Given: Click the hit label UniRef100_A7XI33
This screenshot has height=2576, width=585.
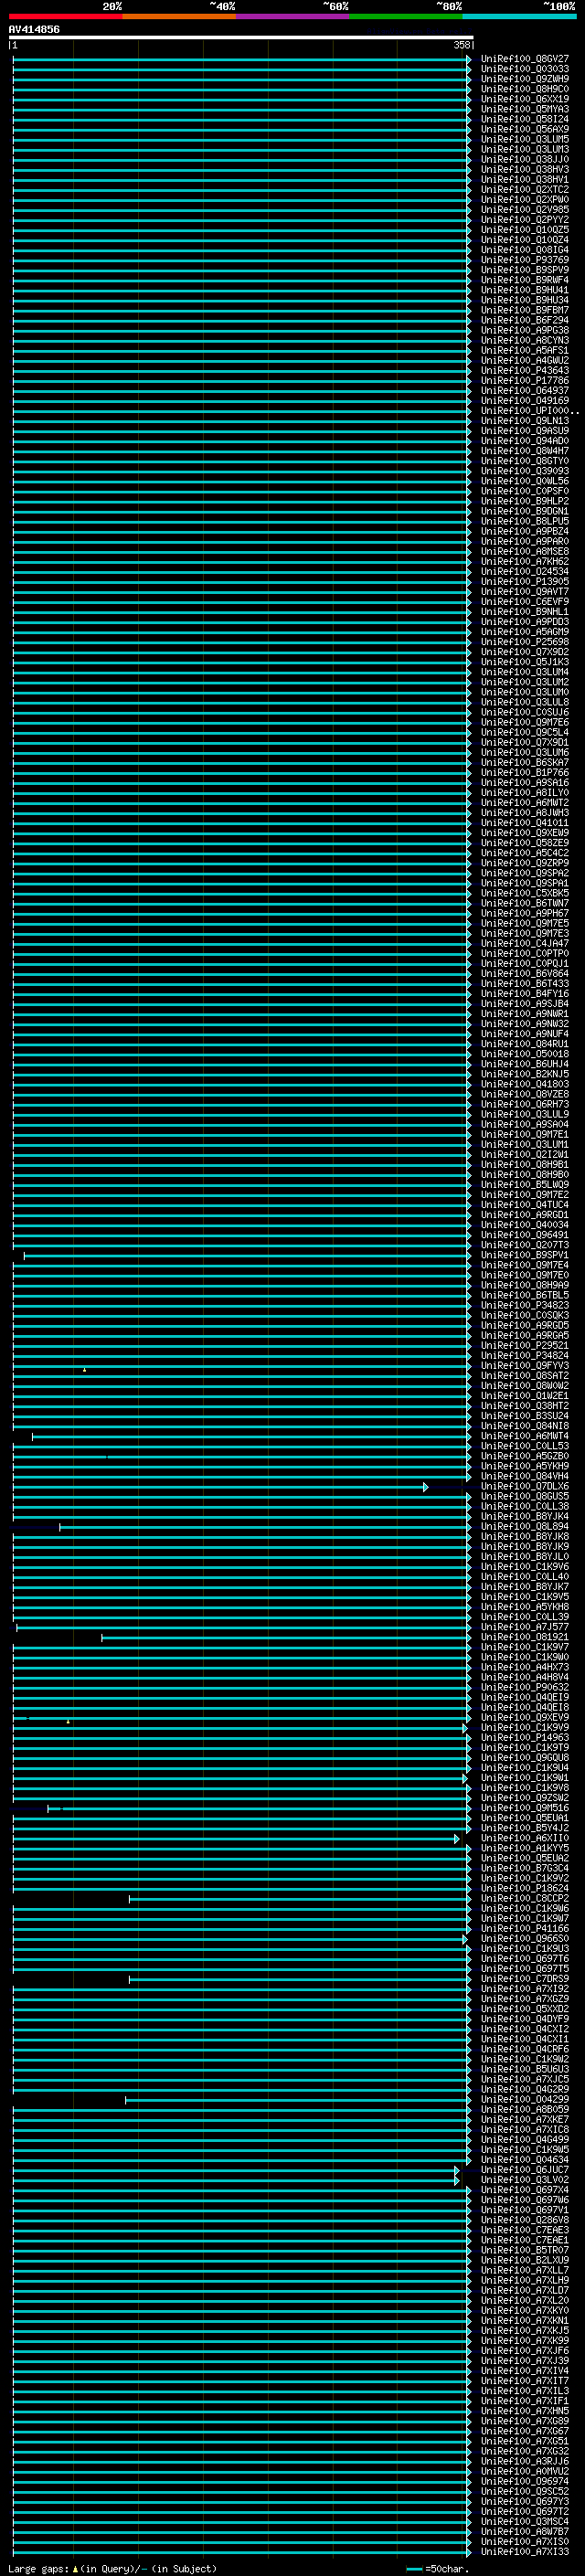Looking at the screenshot, I should click(525, 2551).
